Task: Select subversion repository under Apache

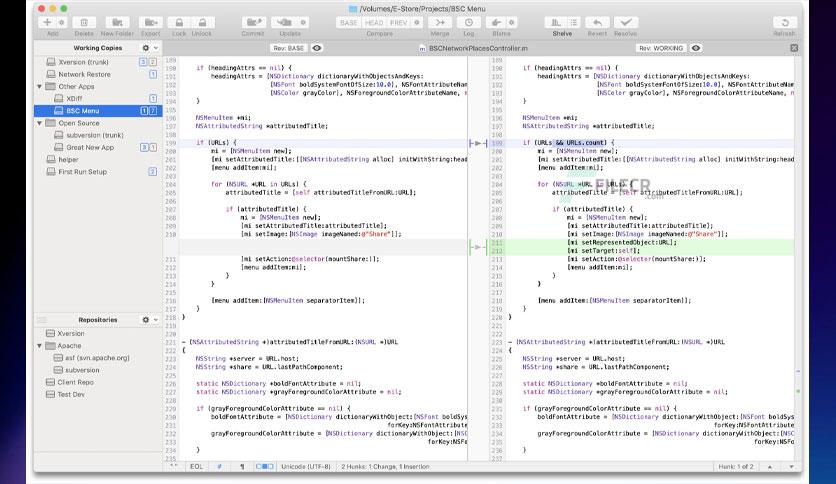Action: pyautogui.click(x=98, y=370)
